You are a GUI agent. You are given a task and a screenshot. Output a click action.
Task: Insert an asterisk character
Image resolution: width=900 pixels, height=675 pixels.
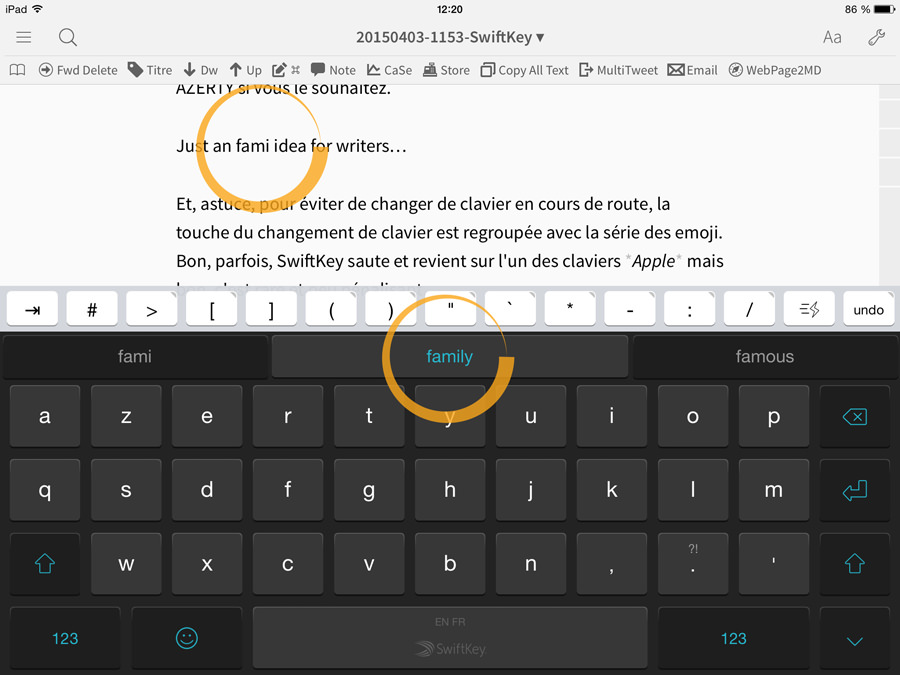(x=570, y=309)
